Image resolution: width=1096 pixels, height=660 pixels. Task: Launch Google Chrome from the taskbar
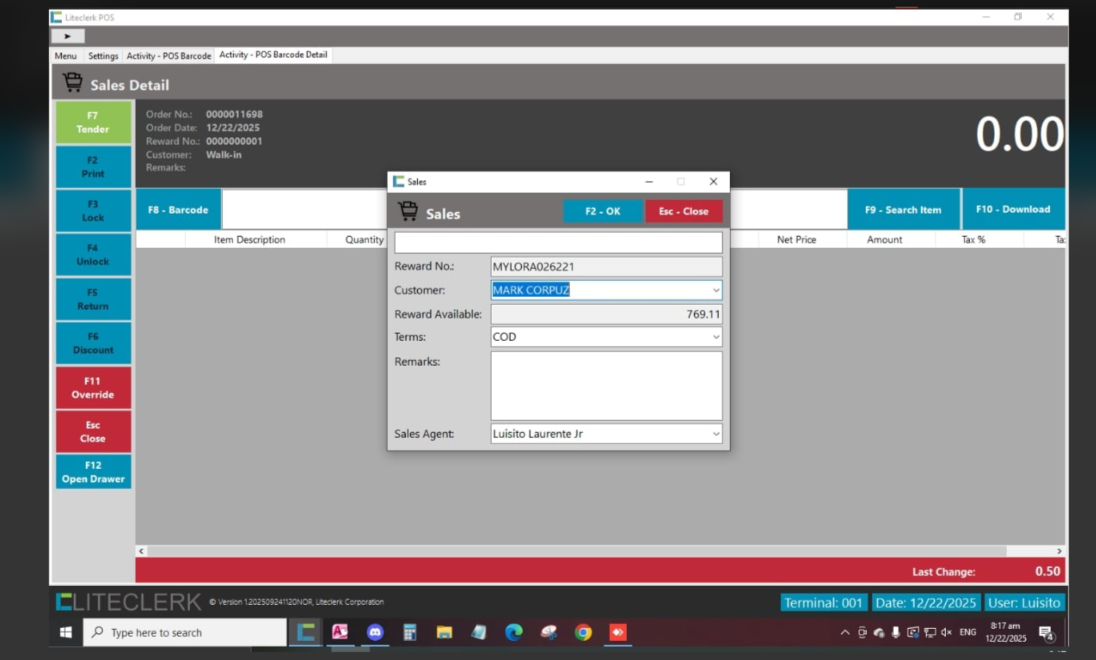tap(583, 632)
